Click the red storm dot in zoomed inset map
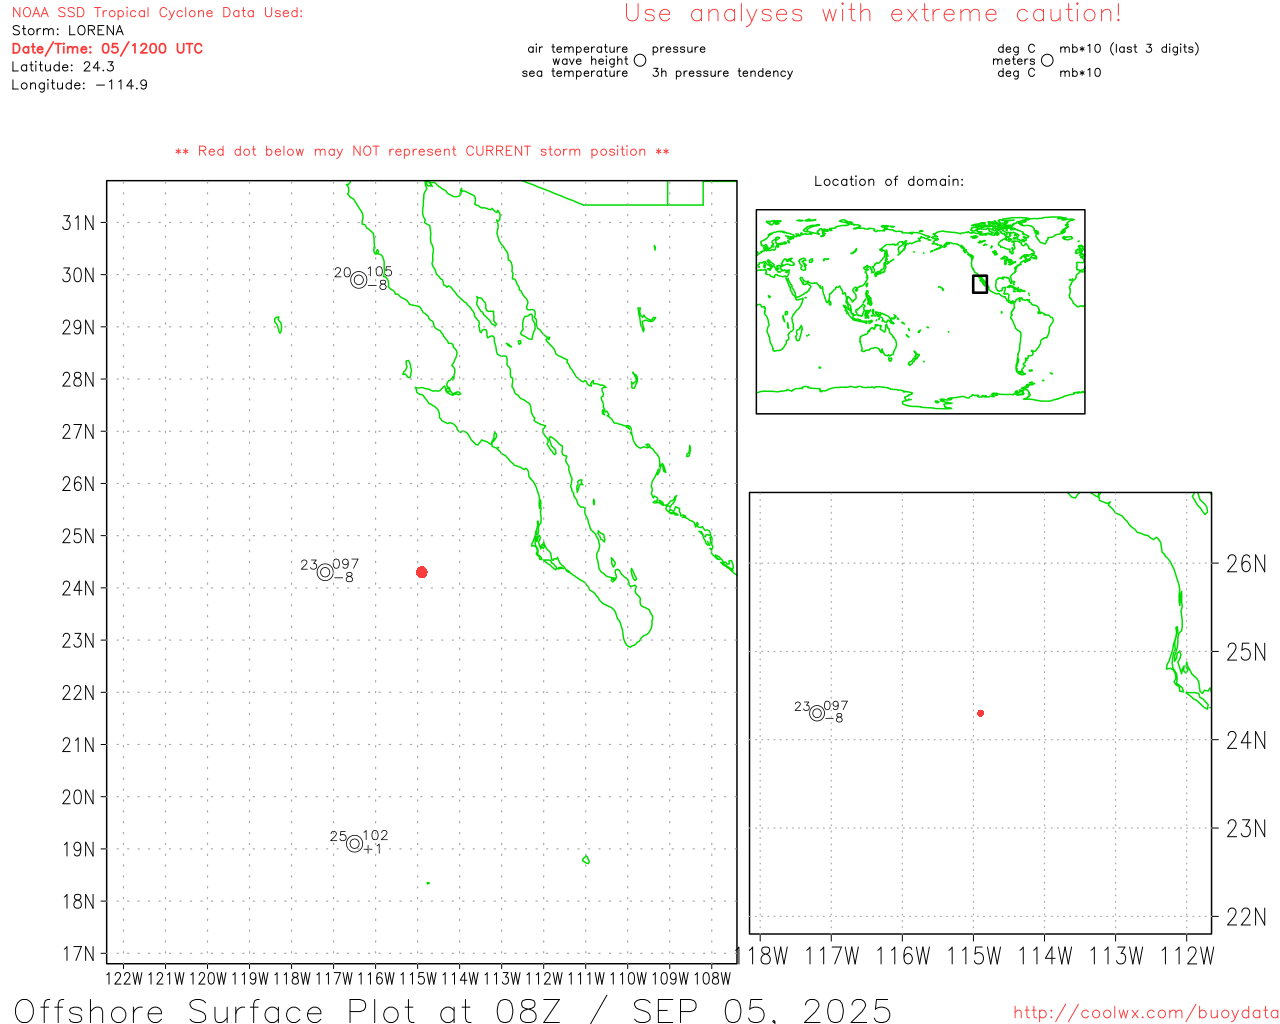The image size is (1280, 1024). coord(981,713)
